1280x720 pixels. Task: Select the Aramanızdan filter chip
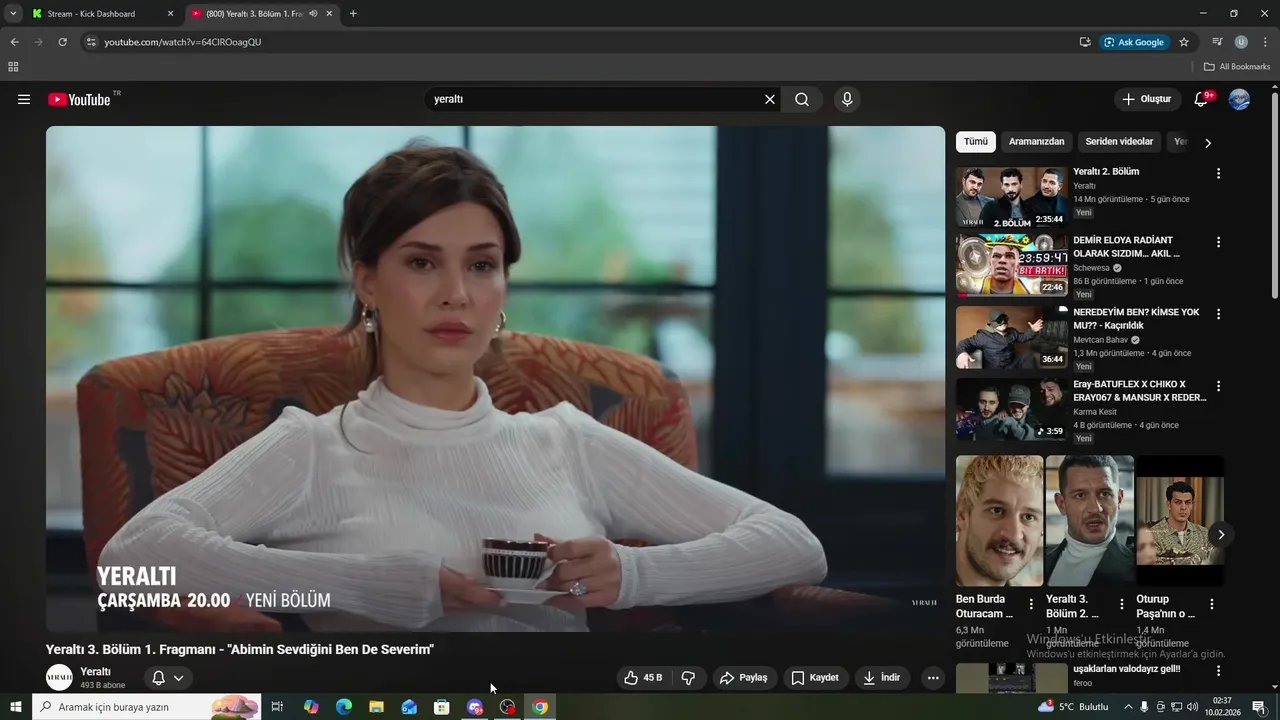point(1036,142)
